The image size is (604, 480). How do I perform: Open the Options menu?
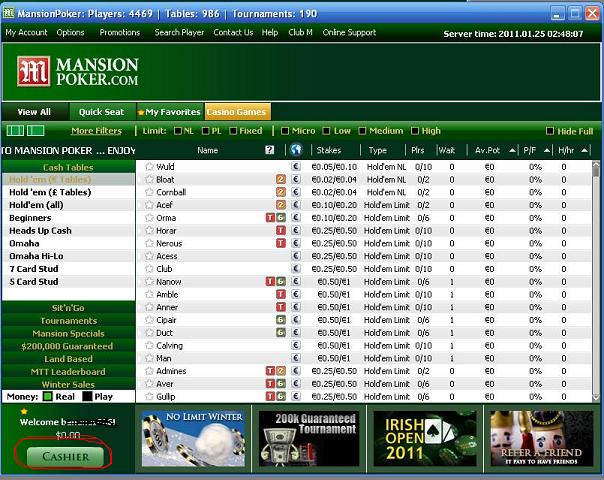[x=70, y=32]
